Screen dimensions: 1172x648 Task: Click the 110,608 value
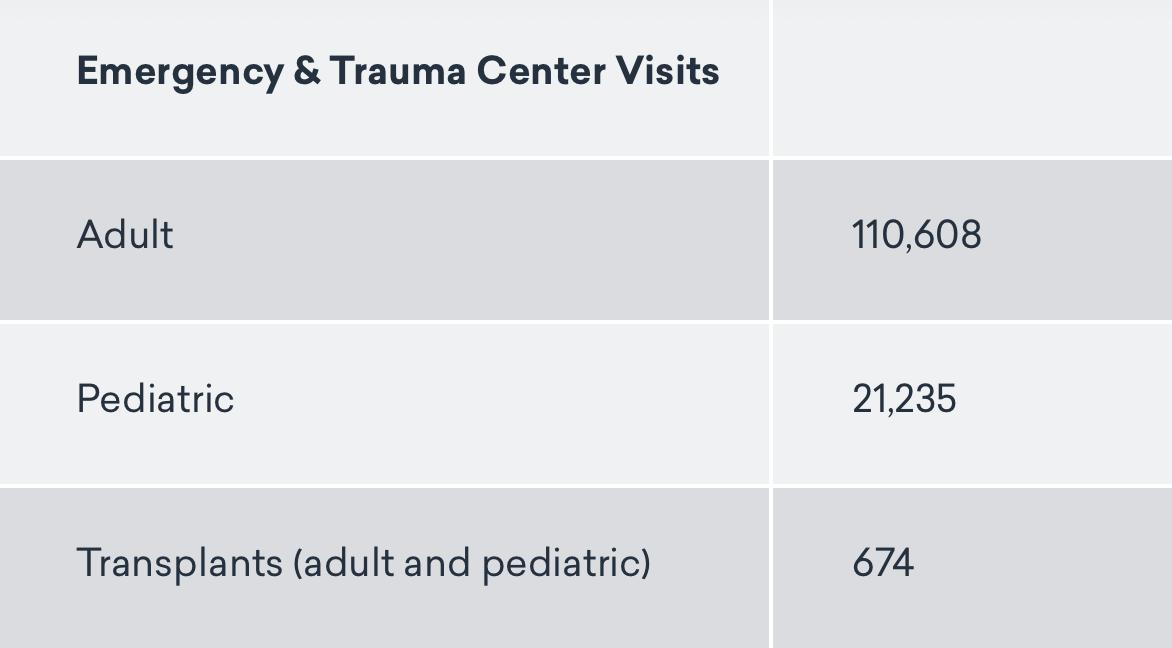coord(916,235)
